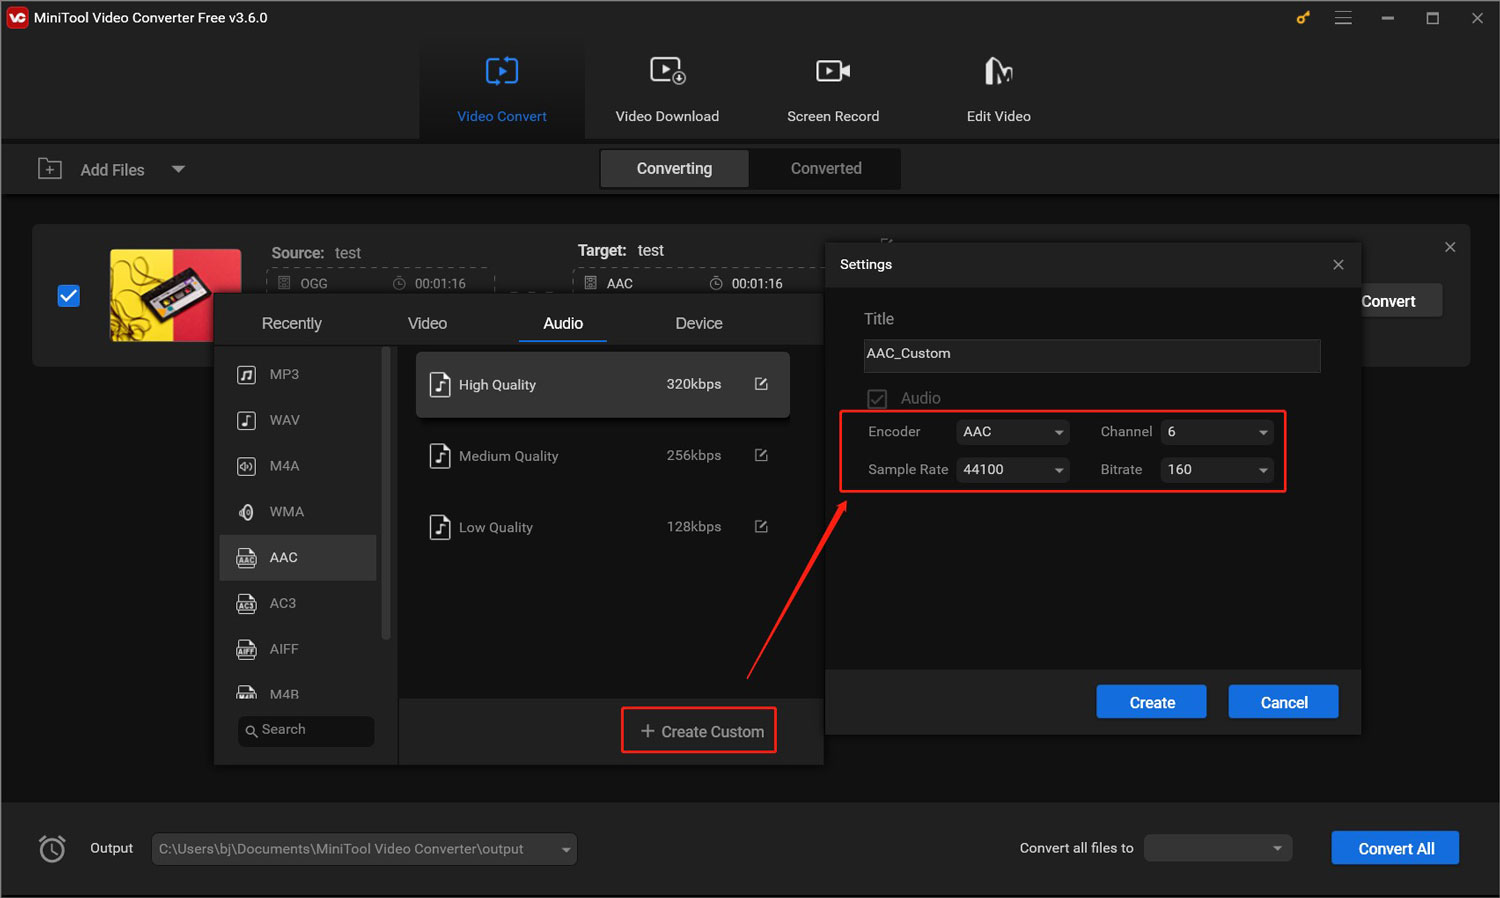Click the Create Custom button
This screenshot has height=898, width=1500.
(699, 731)
